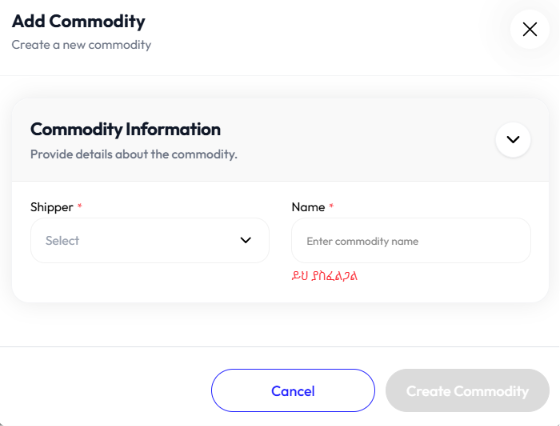Screen dimensions: 560x426
Task: Click the red asterisk beside Shipper
Action: point(80,206)
